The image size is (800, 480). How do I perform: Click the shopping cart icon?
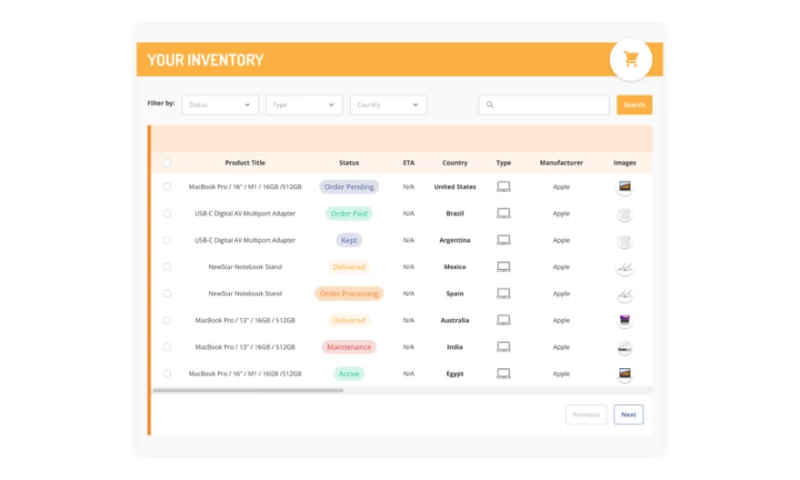click(x=631, y=59)
